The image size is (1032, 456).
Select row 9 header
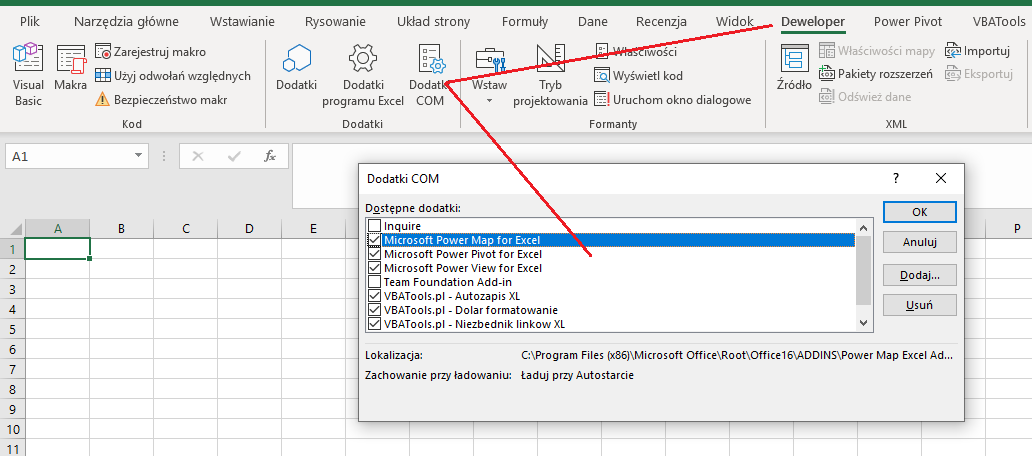click(x=12, y=409)
